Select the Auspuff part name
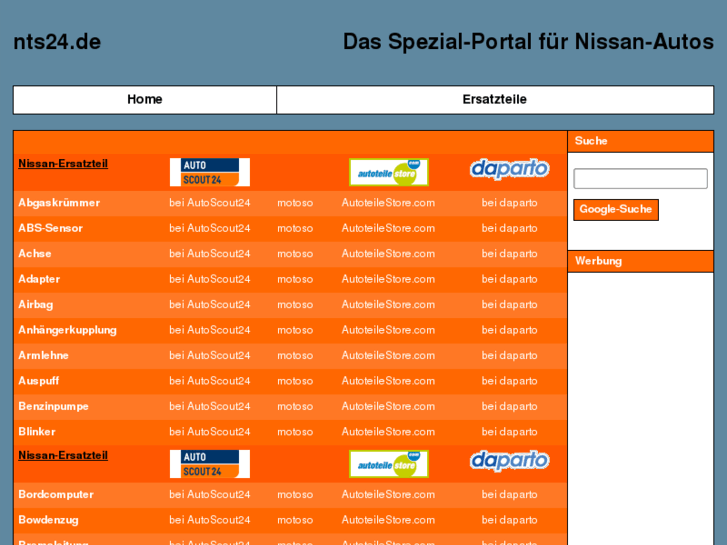The height and width of the screenshot is (545, 727). (38, 381)
